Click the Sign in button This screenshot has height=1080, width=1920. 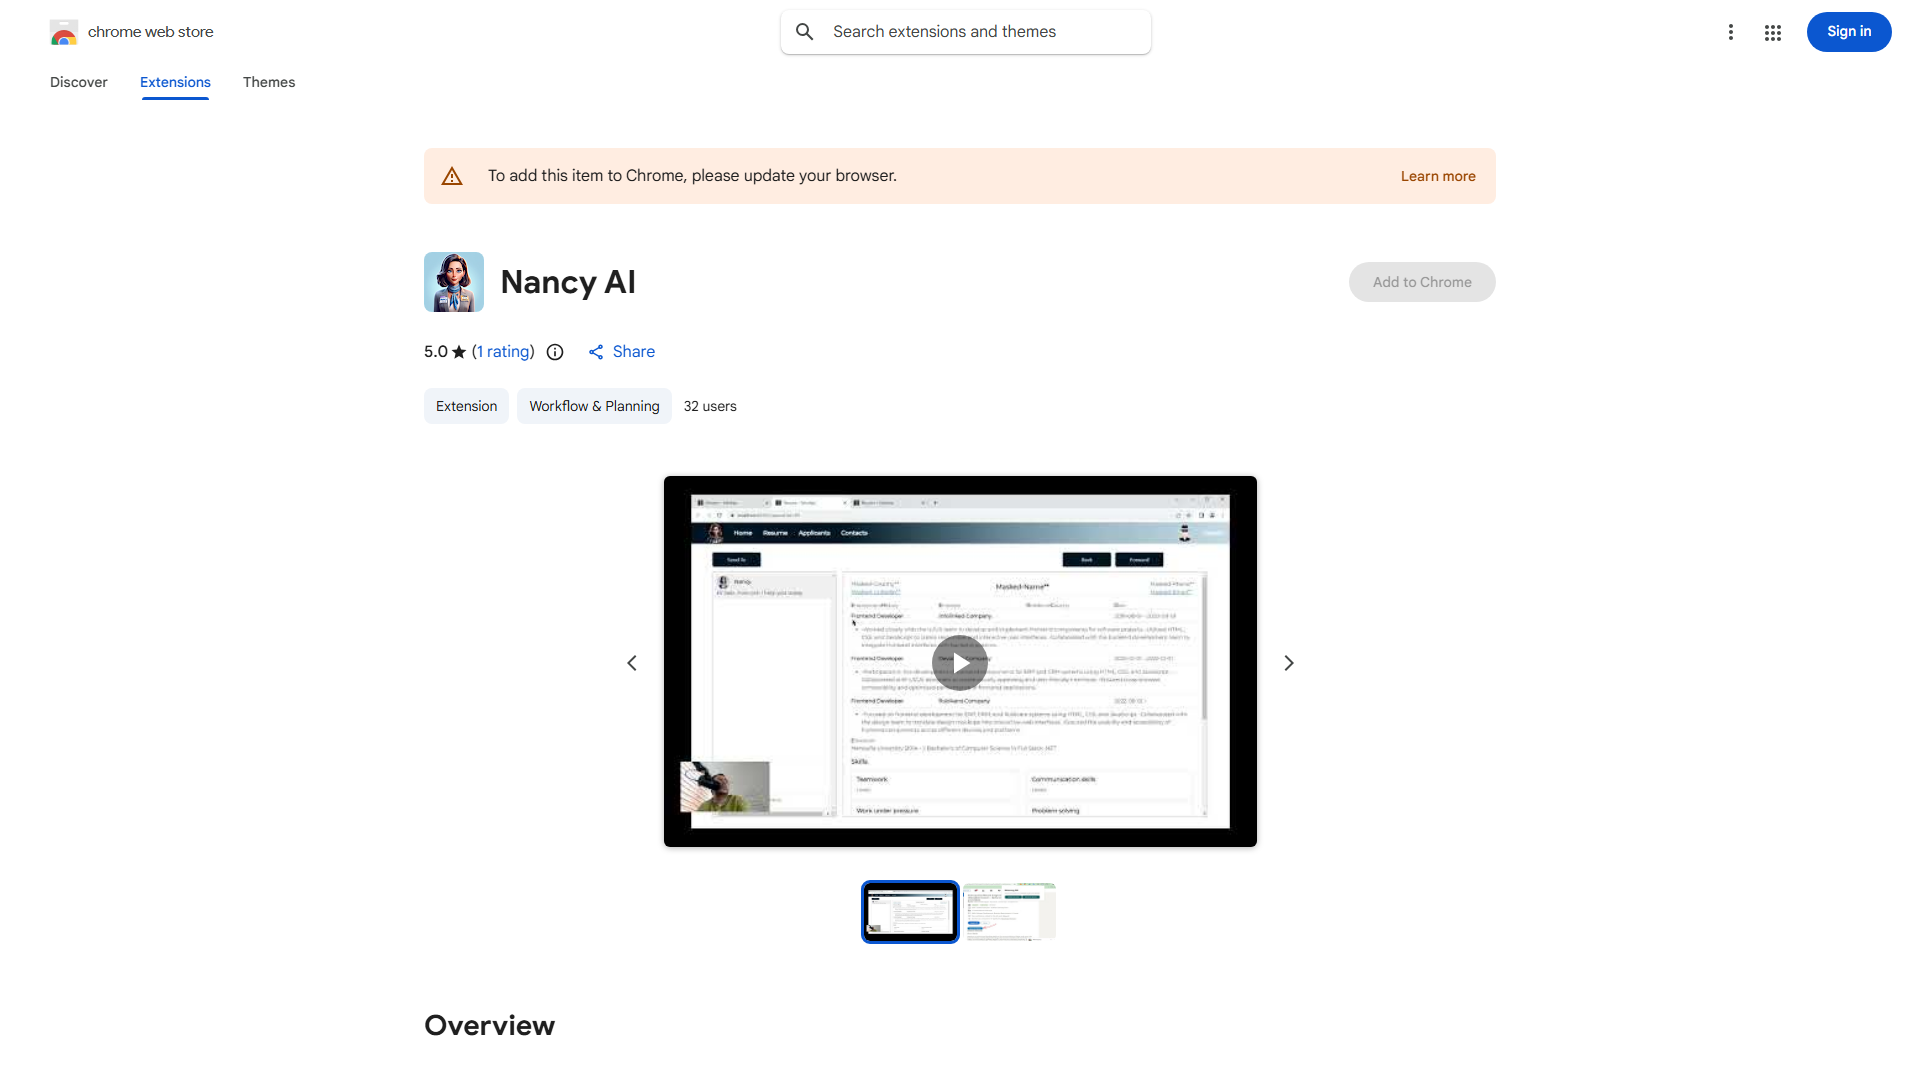coord(1849,32)
